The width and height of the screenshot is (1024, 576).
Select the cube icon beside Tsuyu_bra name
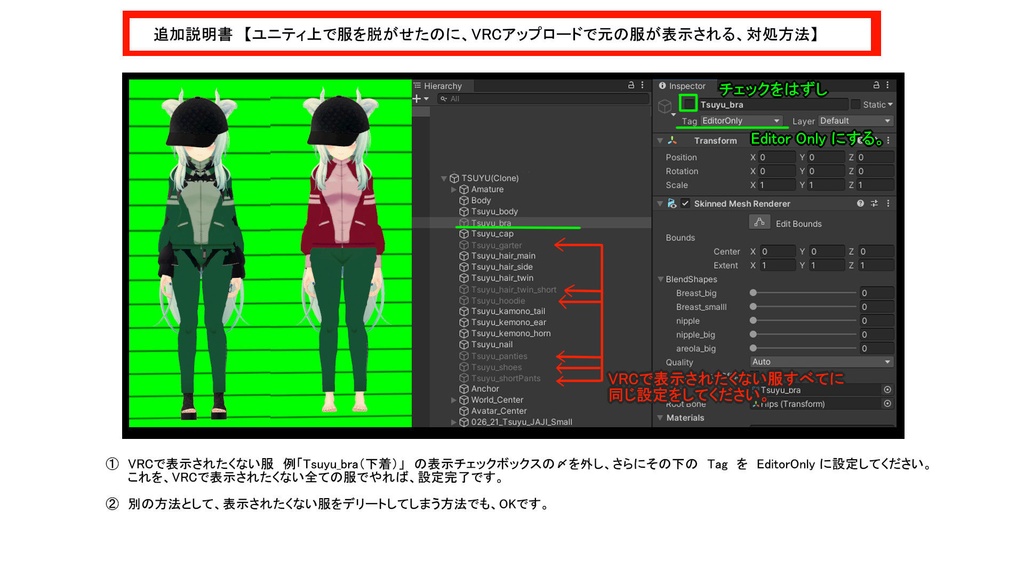[x=663, y=104]
